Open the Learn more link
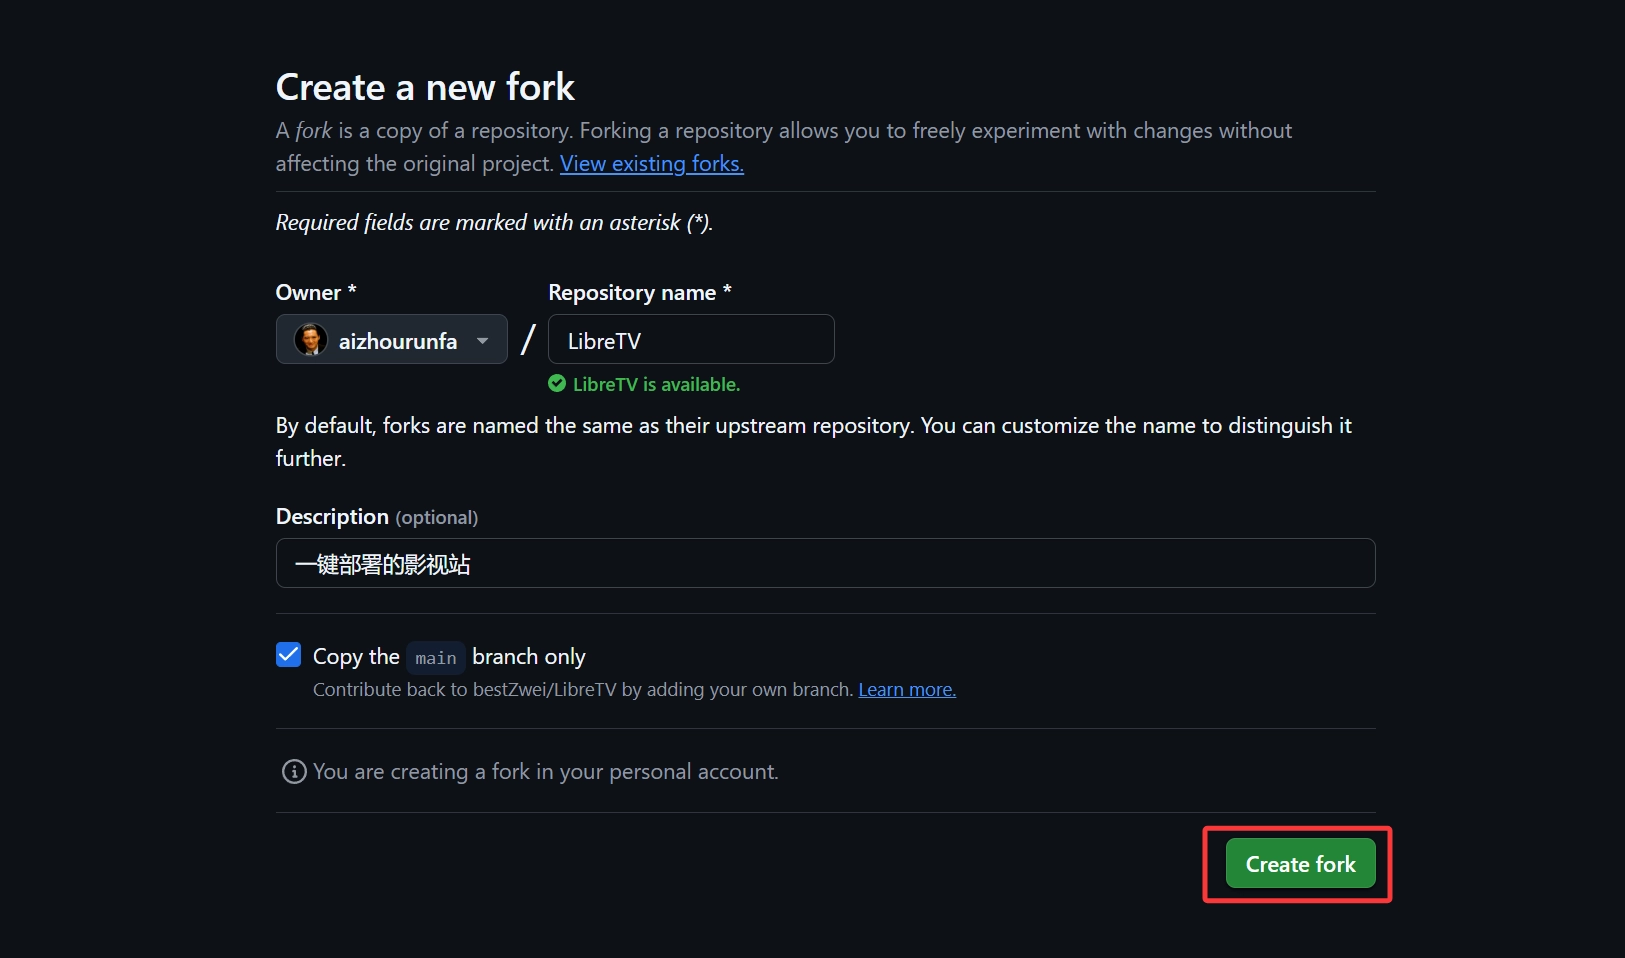 click(x=907, y=690)
